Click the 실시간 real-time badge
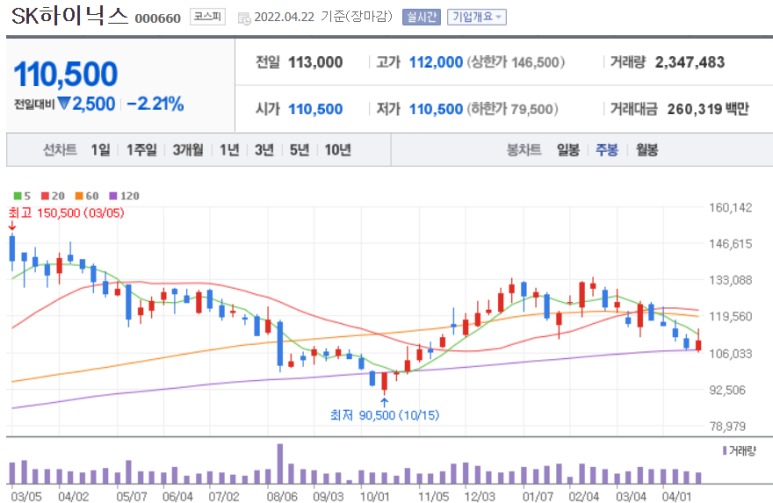 pos(421,17)
